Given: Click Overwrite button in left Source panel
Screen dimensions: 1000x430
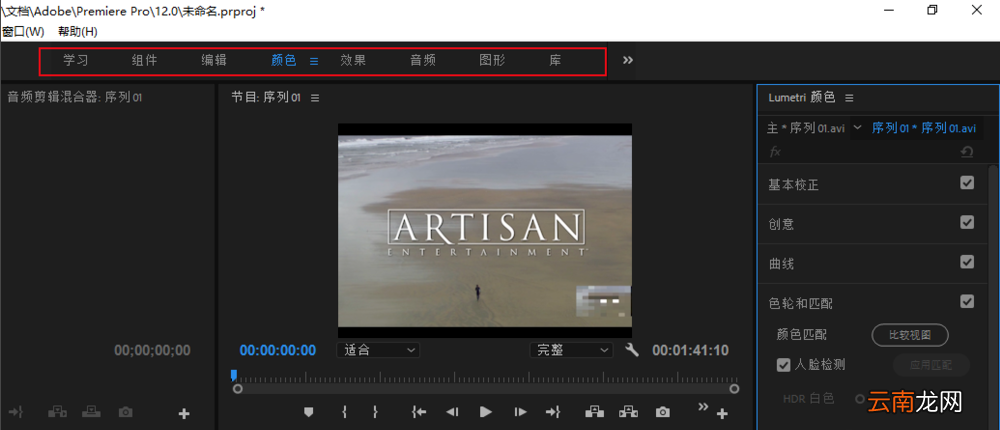Looking at the screenshot, I should [91, 412].
